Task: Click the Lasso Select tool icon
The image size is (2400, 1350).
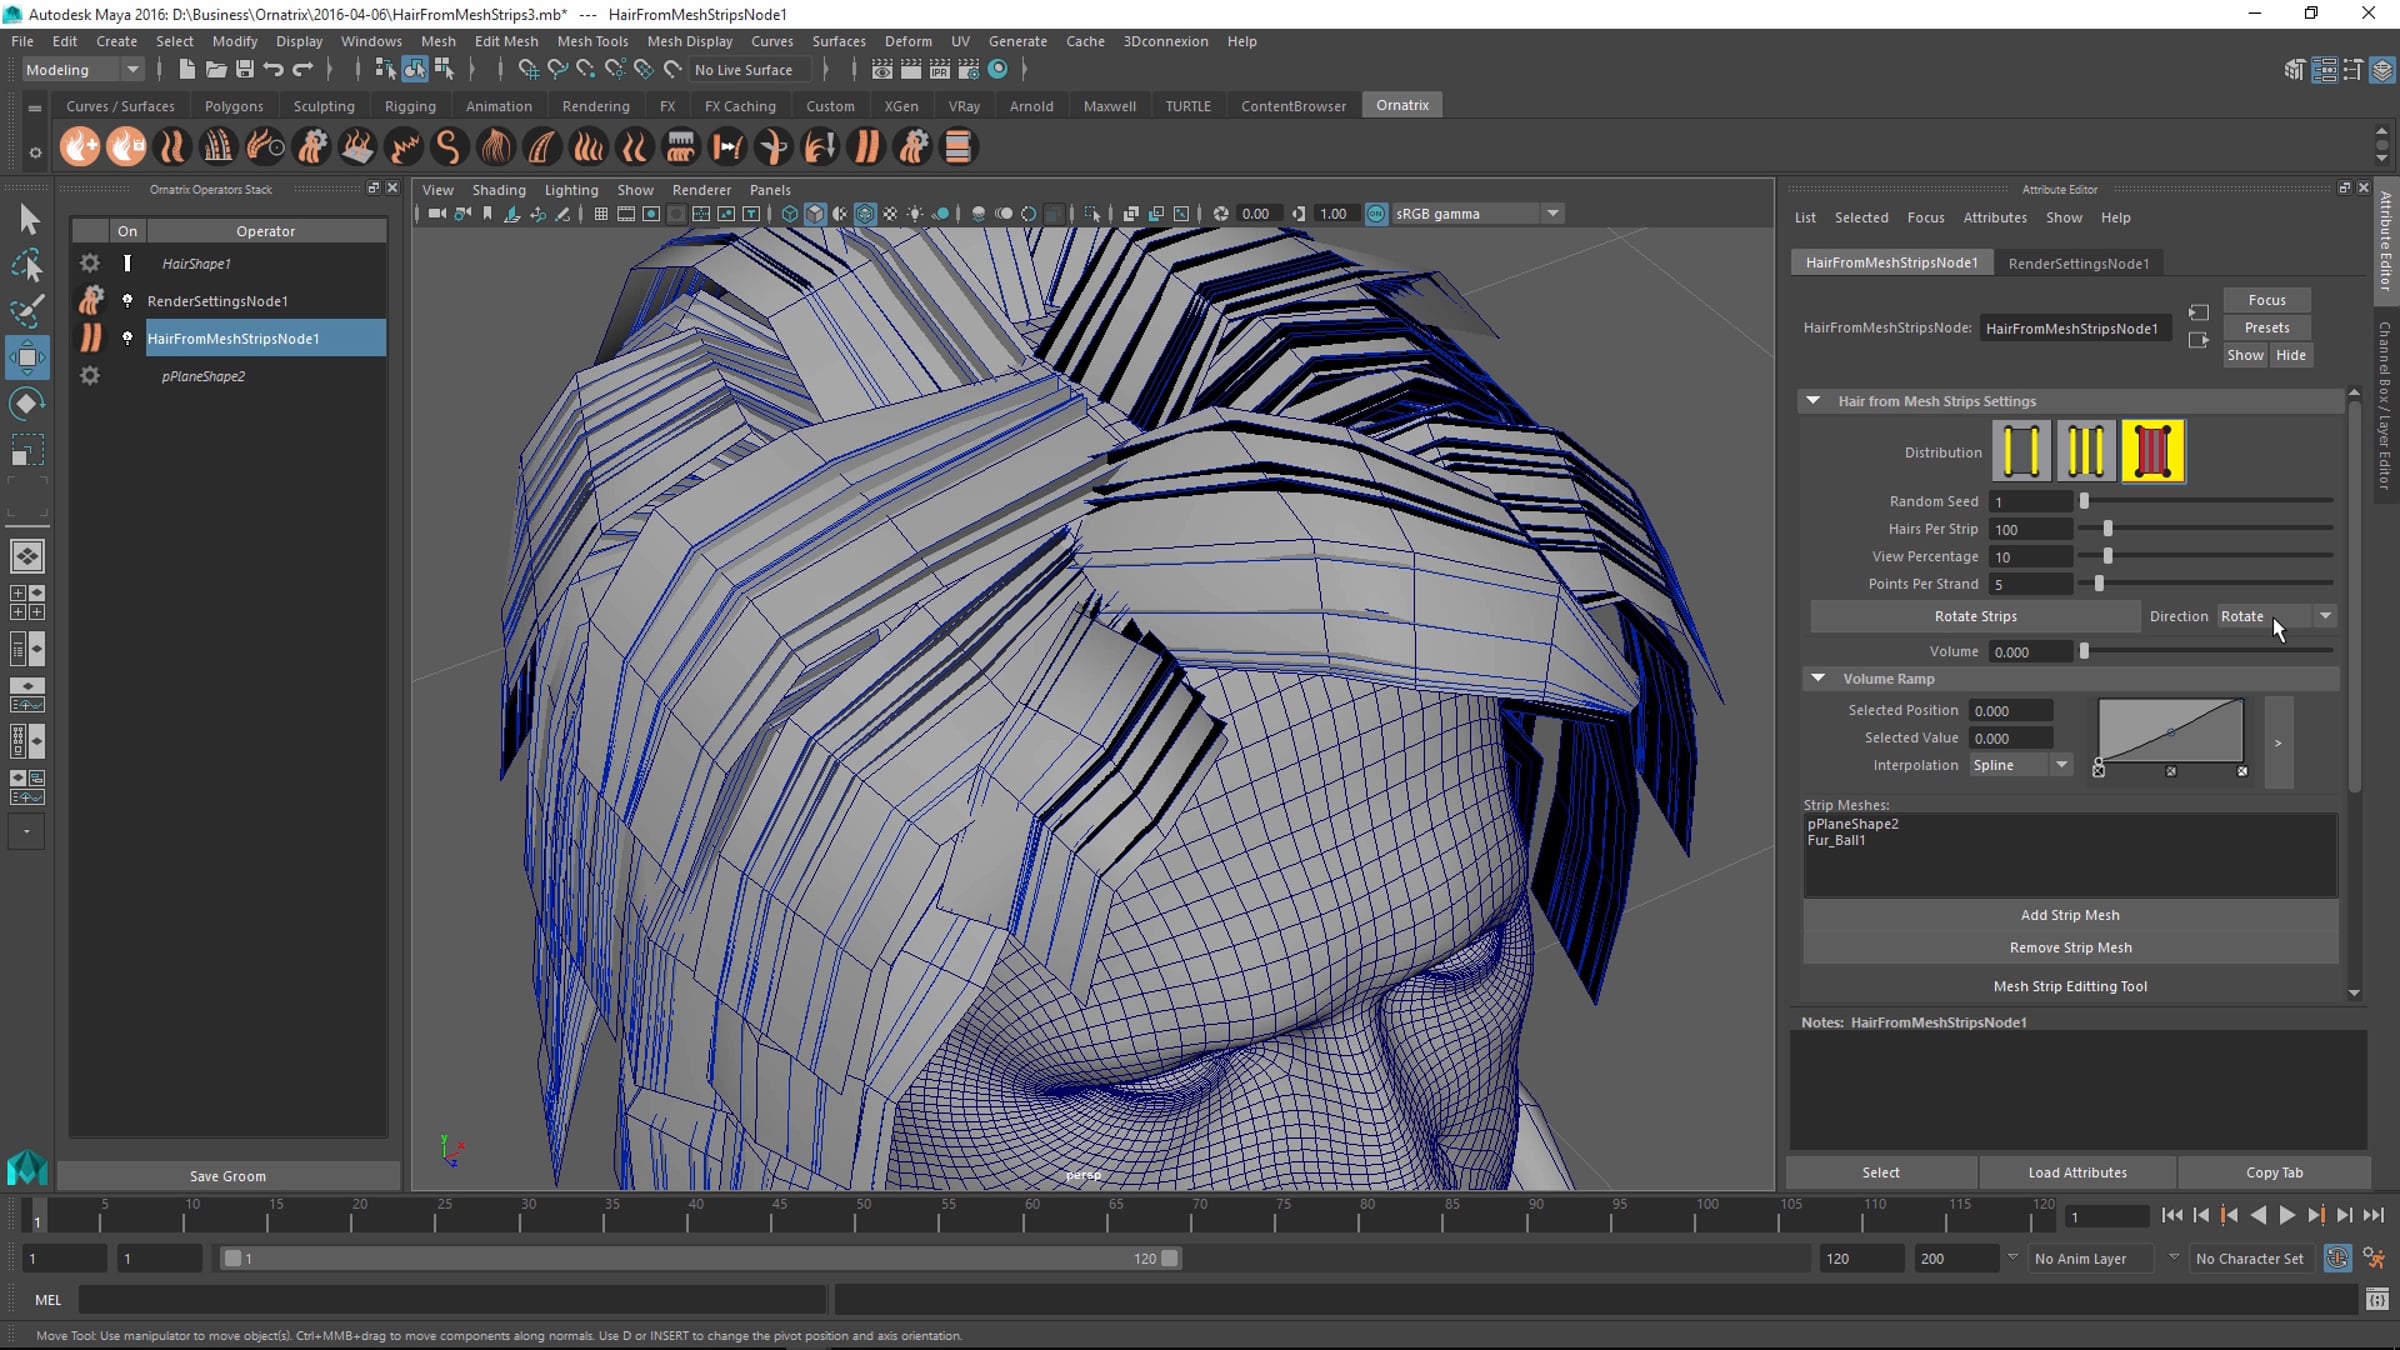Action: (27, 265)
